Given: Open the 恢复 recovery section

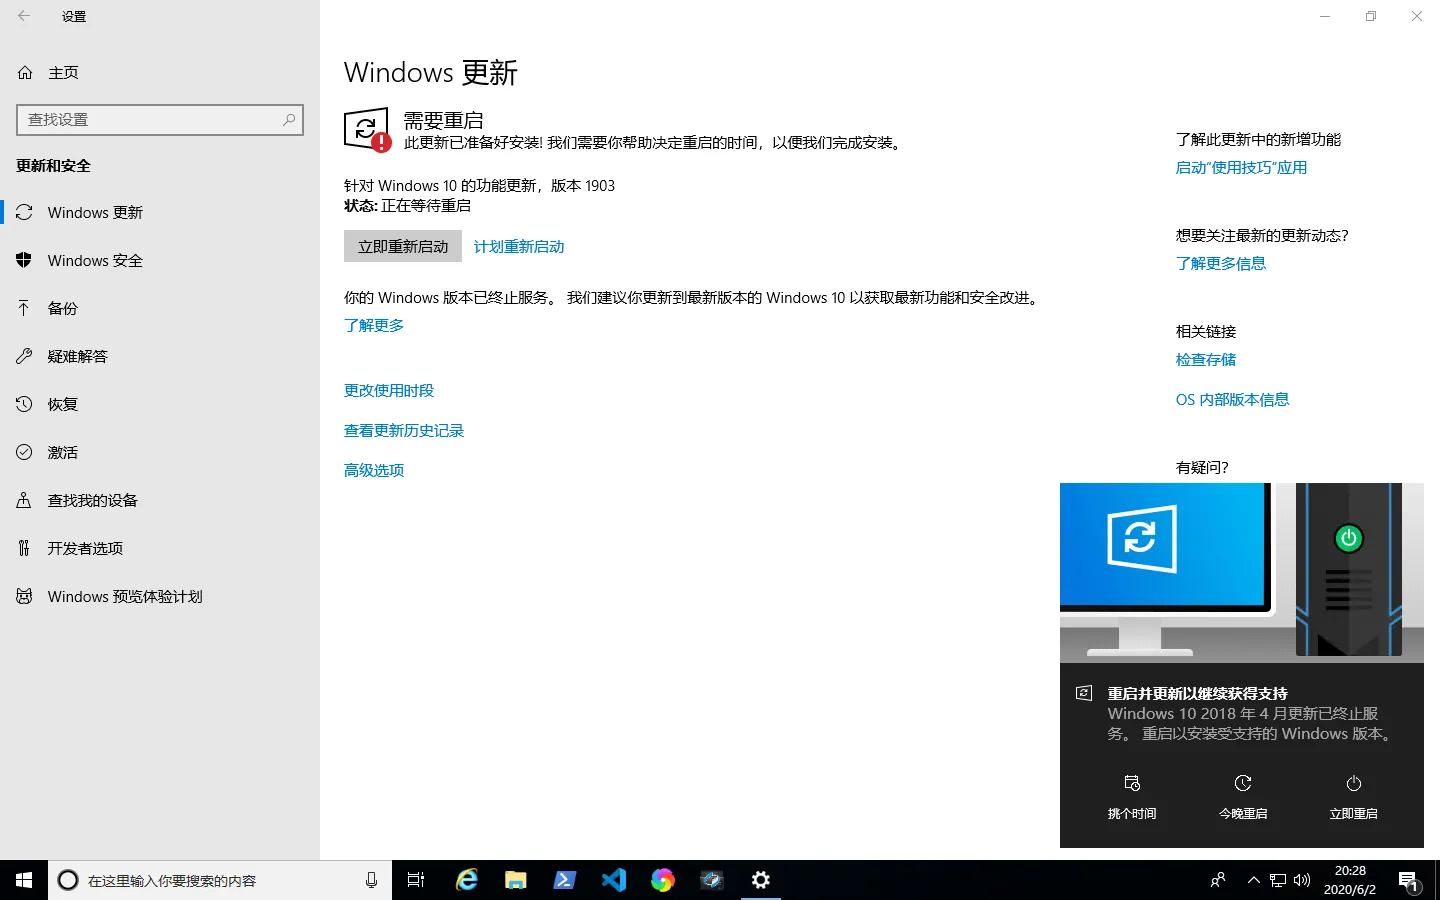Looking at the screenshot, I should pos(160,404).
